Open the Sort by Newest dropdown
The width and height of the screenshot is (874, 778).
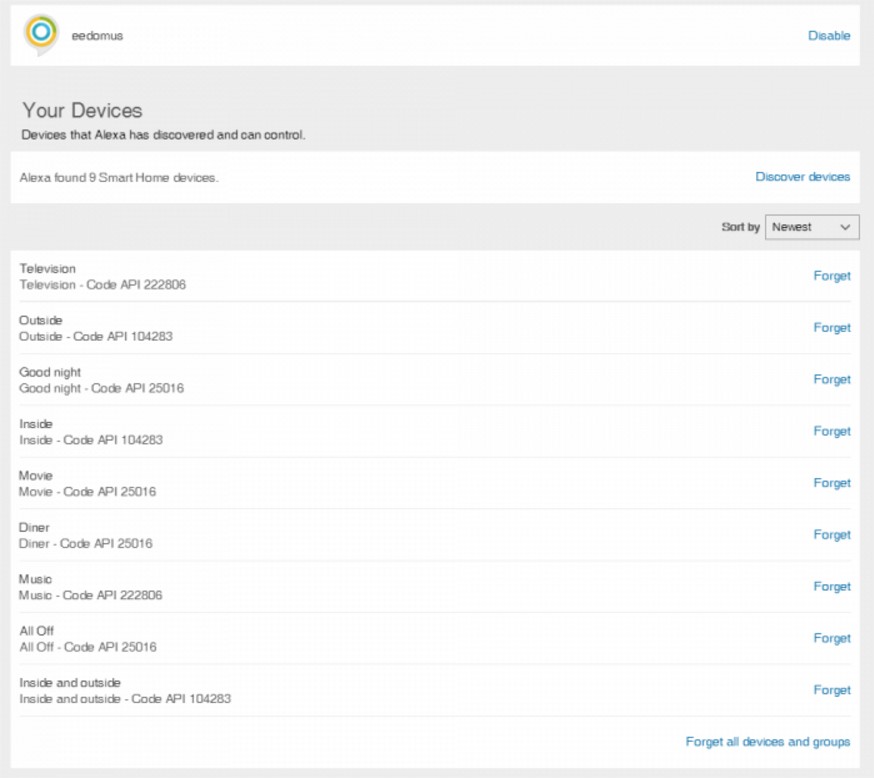(812, 227)
